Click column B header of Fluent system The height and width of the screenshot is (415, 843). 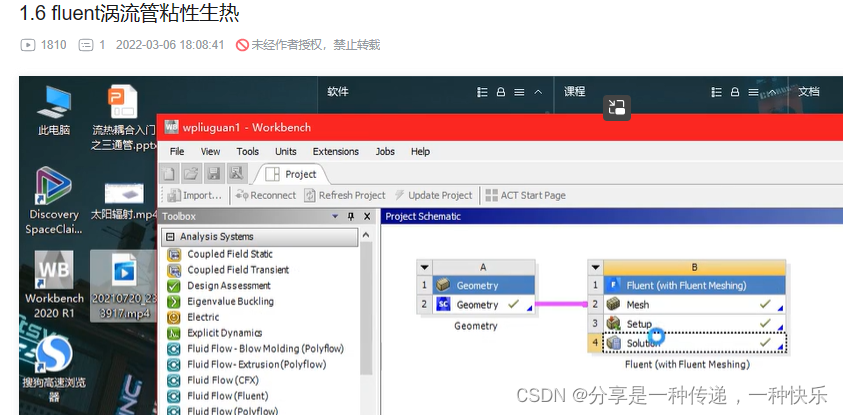tap(694, 267)
